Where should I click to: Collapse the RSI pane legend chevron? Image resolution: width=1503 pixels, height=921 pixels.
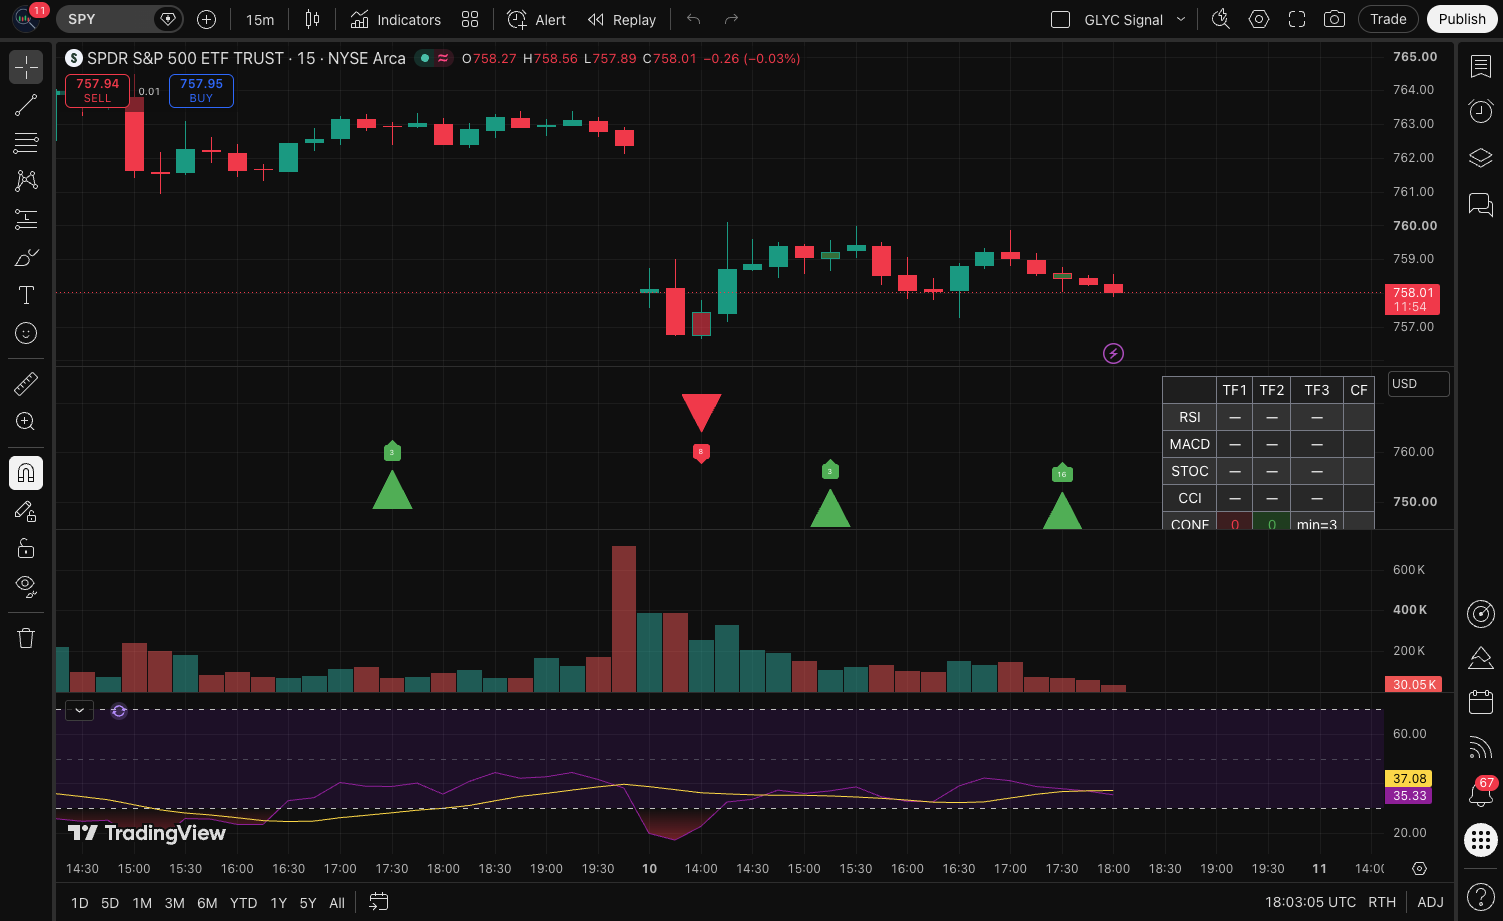click(x=79, y=710)
